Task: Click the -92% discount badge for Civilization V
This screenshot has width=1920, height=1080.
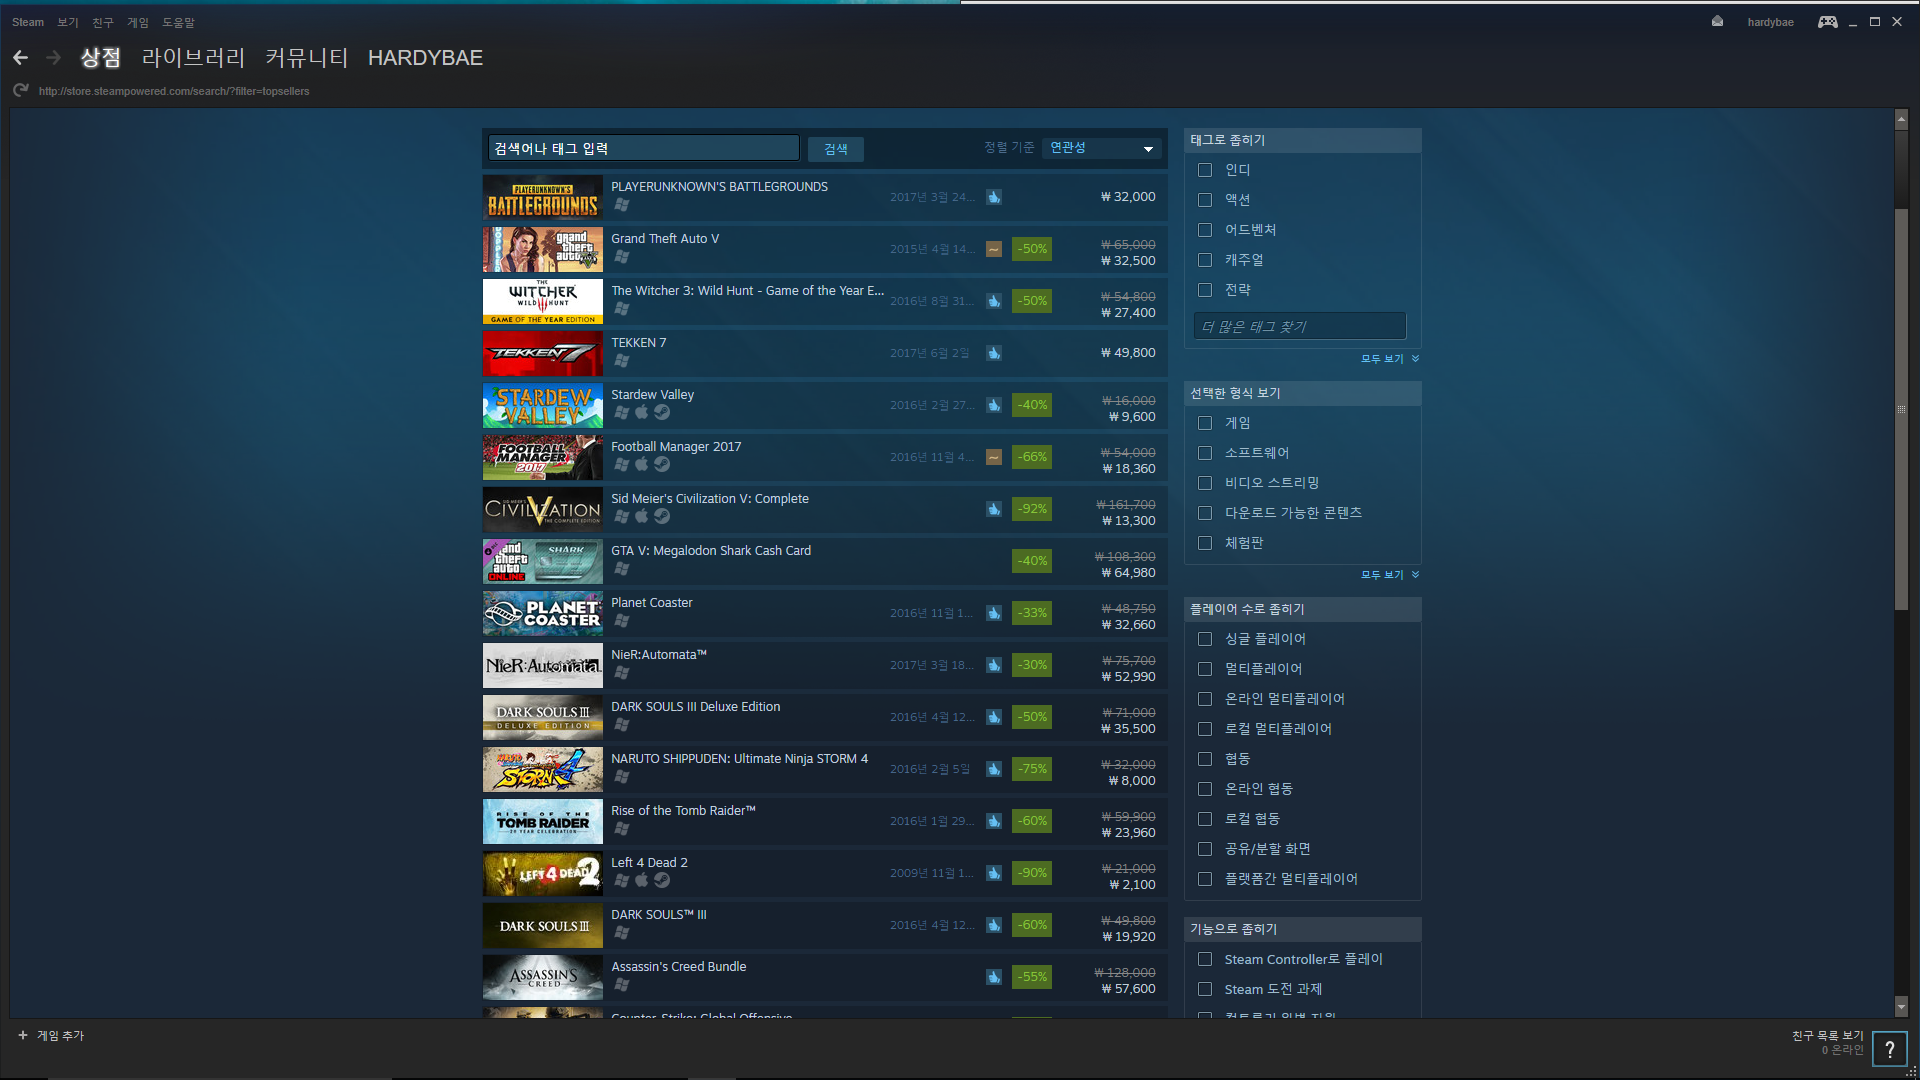Action: pos(1032,509)
